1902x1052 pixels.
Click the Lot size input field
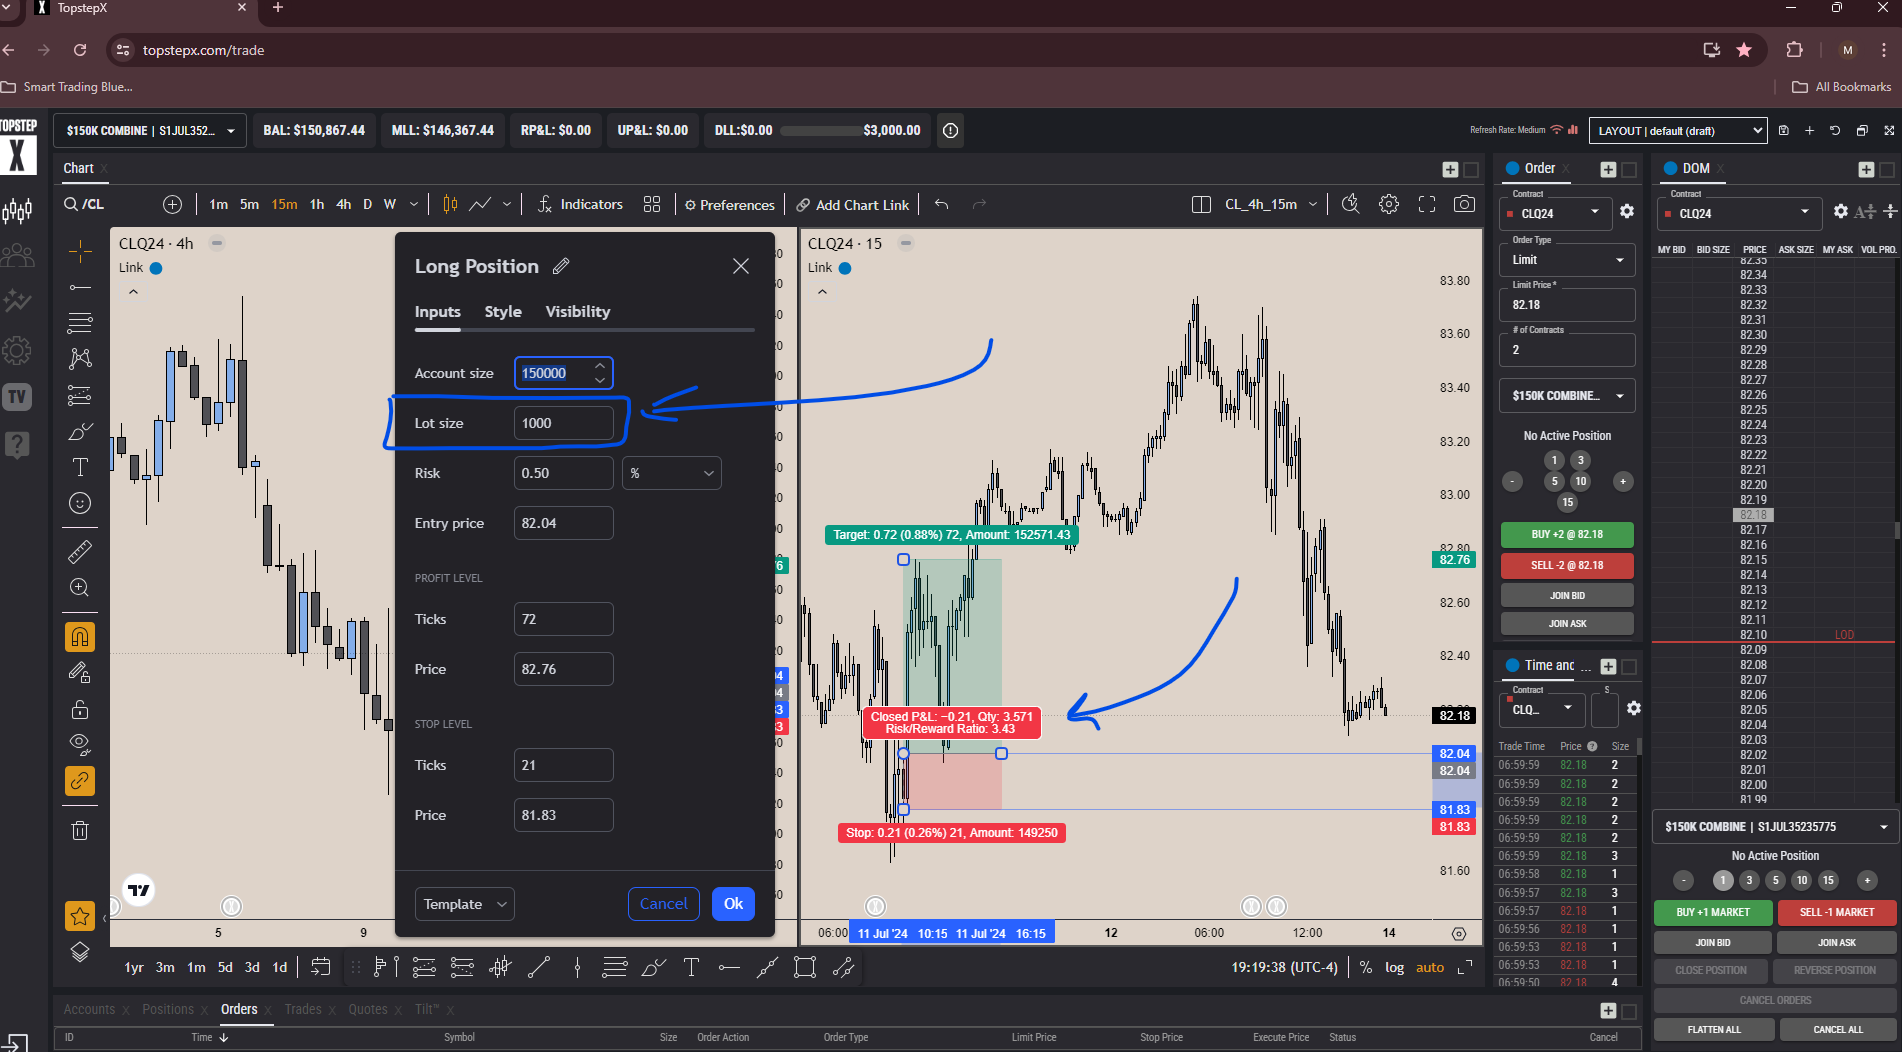coord(563,423)
